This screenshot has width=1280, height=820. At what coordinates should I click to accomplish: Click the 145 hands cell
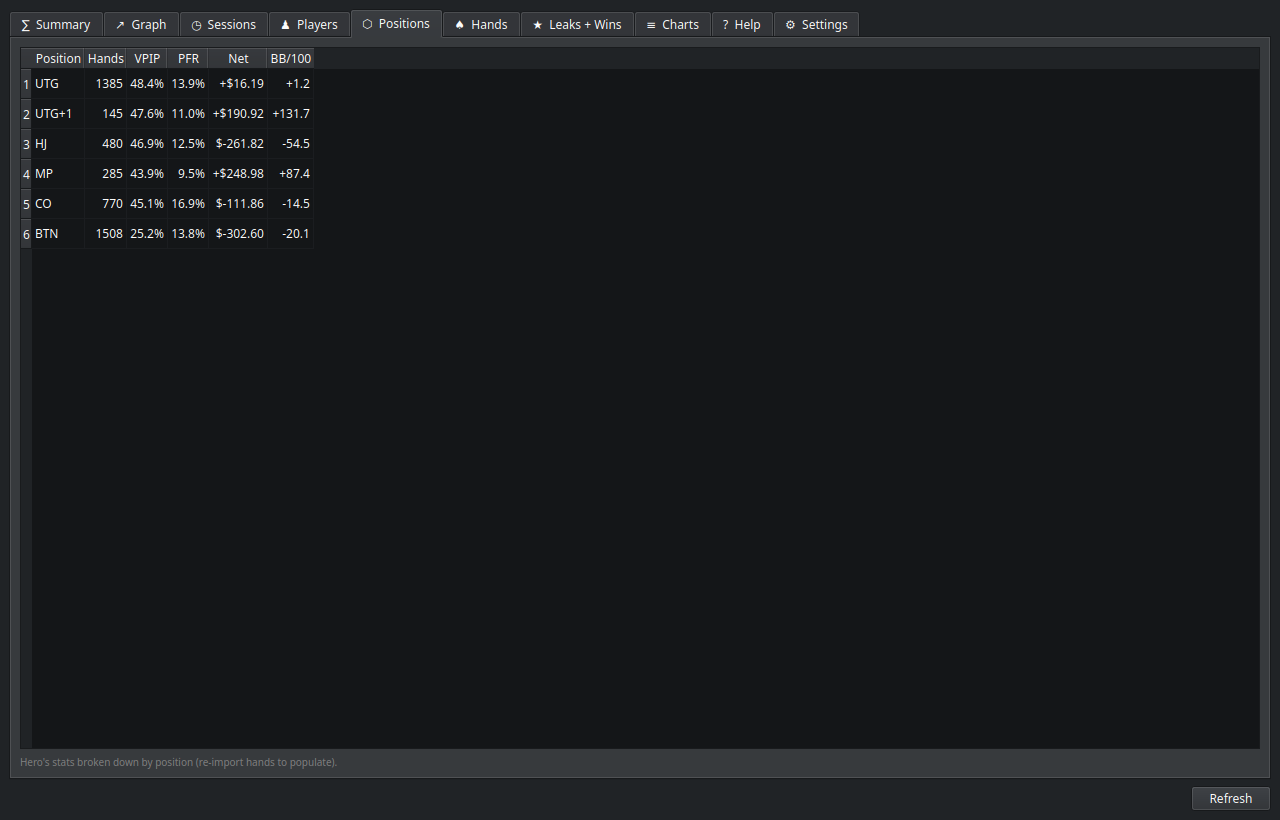[105, 114]
